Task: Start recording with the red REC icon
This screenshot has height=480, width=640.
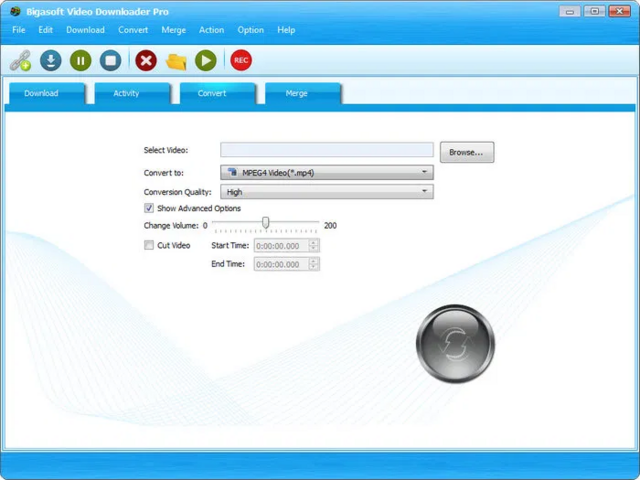Action: tap(241, 60)
